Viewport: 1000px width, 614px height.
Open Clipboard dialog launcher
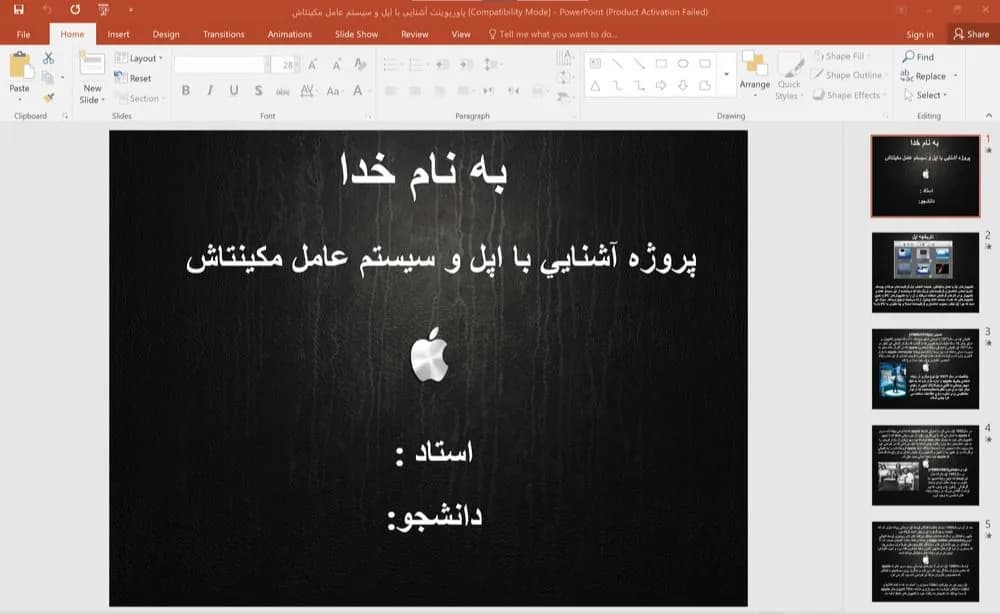click(x=65, y=116)
